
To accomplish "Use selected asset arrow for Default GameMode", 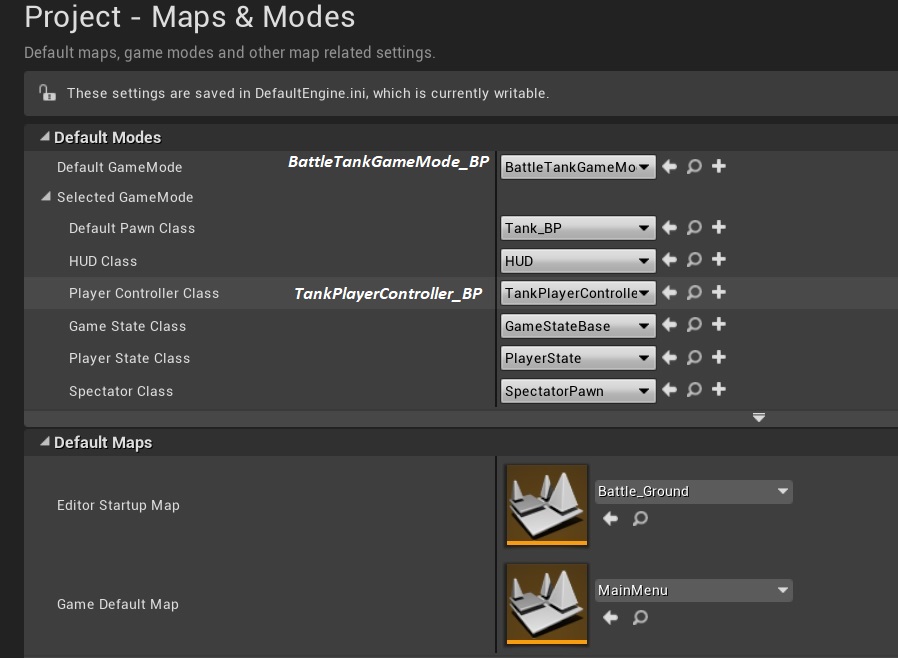I will 670,167.
